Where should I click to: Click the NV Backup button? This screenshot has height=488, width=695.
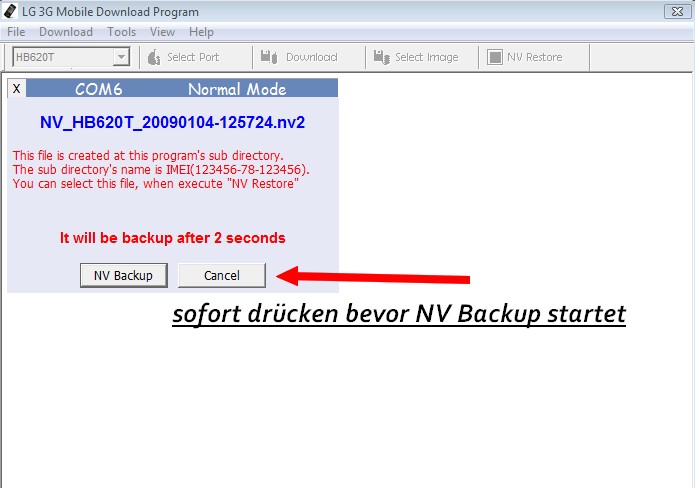[124, 275]
